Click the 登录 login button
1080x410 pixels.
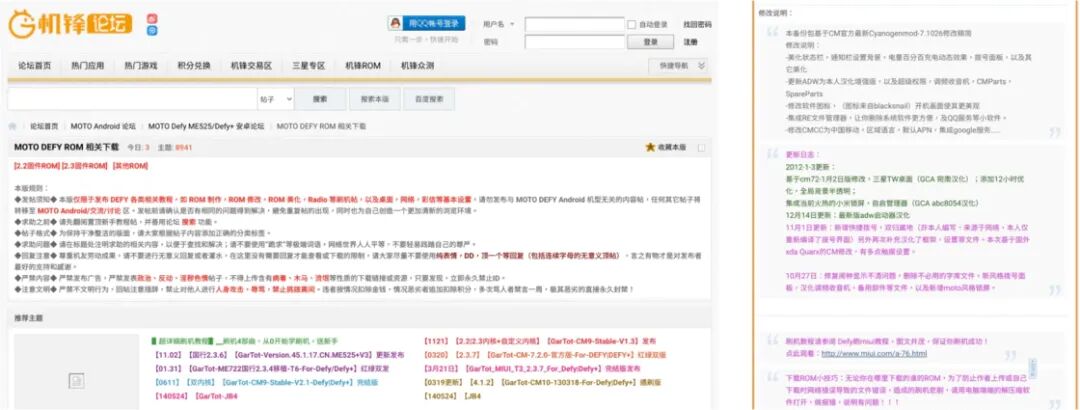650,42
